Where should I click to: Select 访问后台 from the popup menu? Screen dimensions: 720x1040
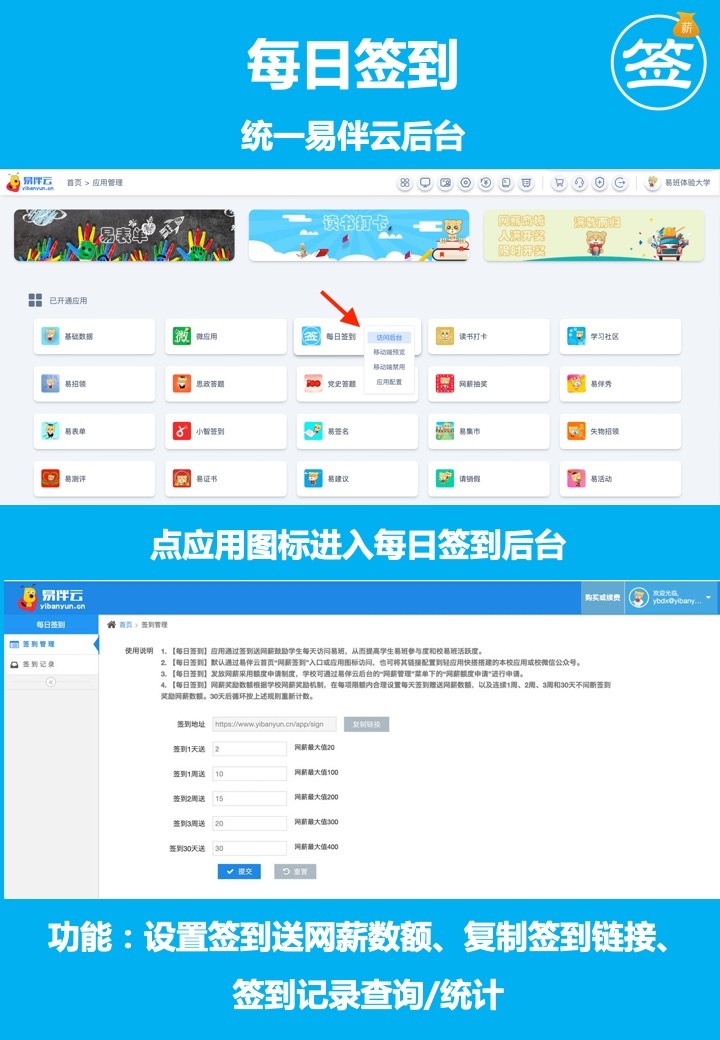point(389,338)
